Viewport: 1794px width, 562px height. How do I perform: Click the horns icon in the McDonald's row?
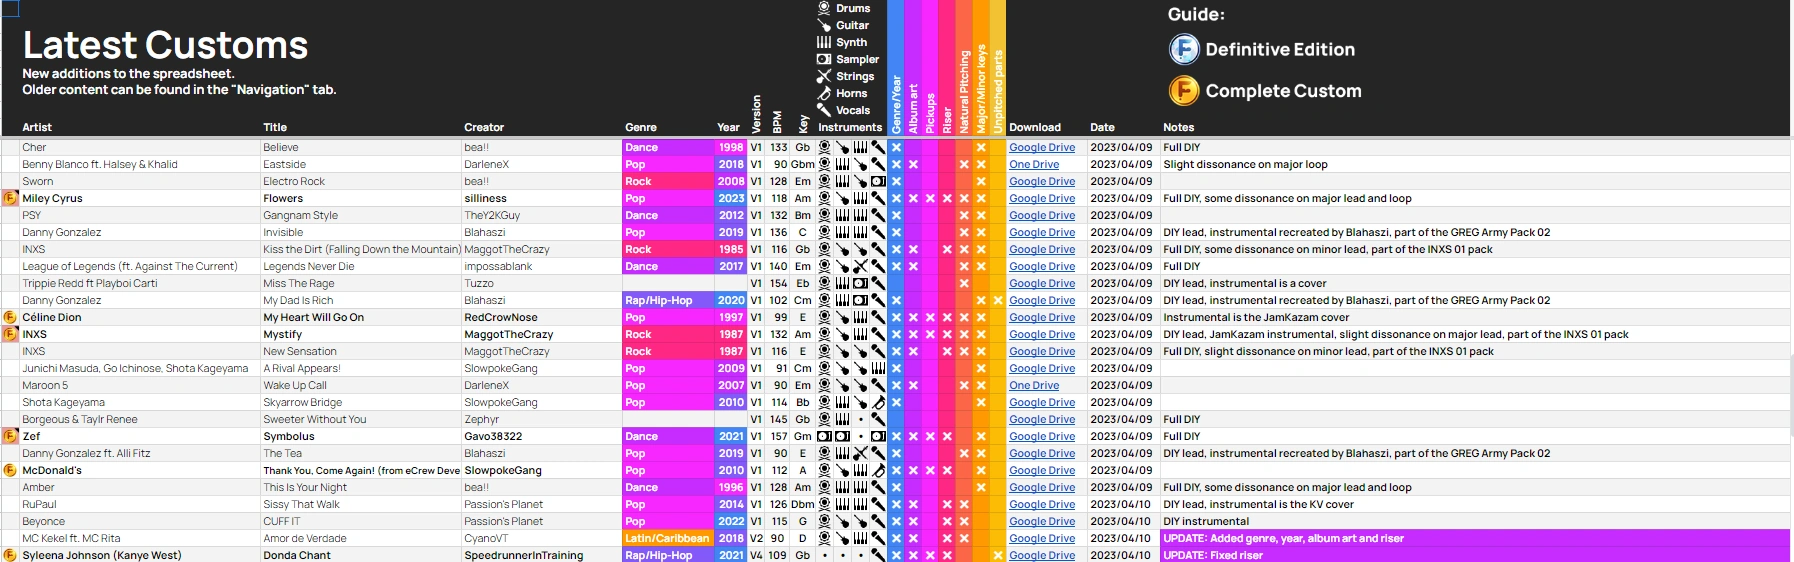tap(878, 470)
